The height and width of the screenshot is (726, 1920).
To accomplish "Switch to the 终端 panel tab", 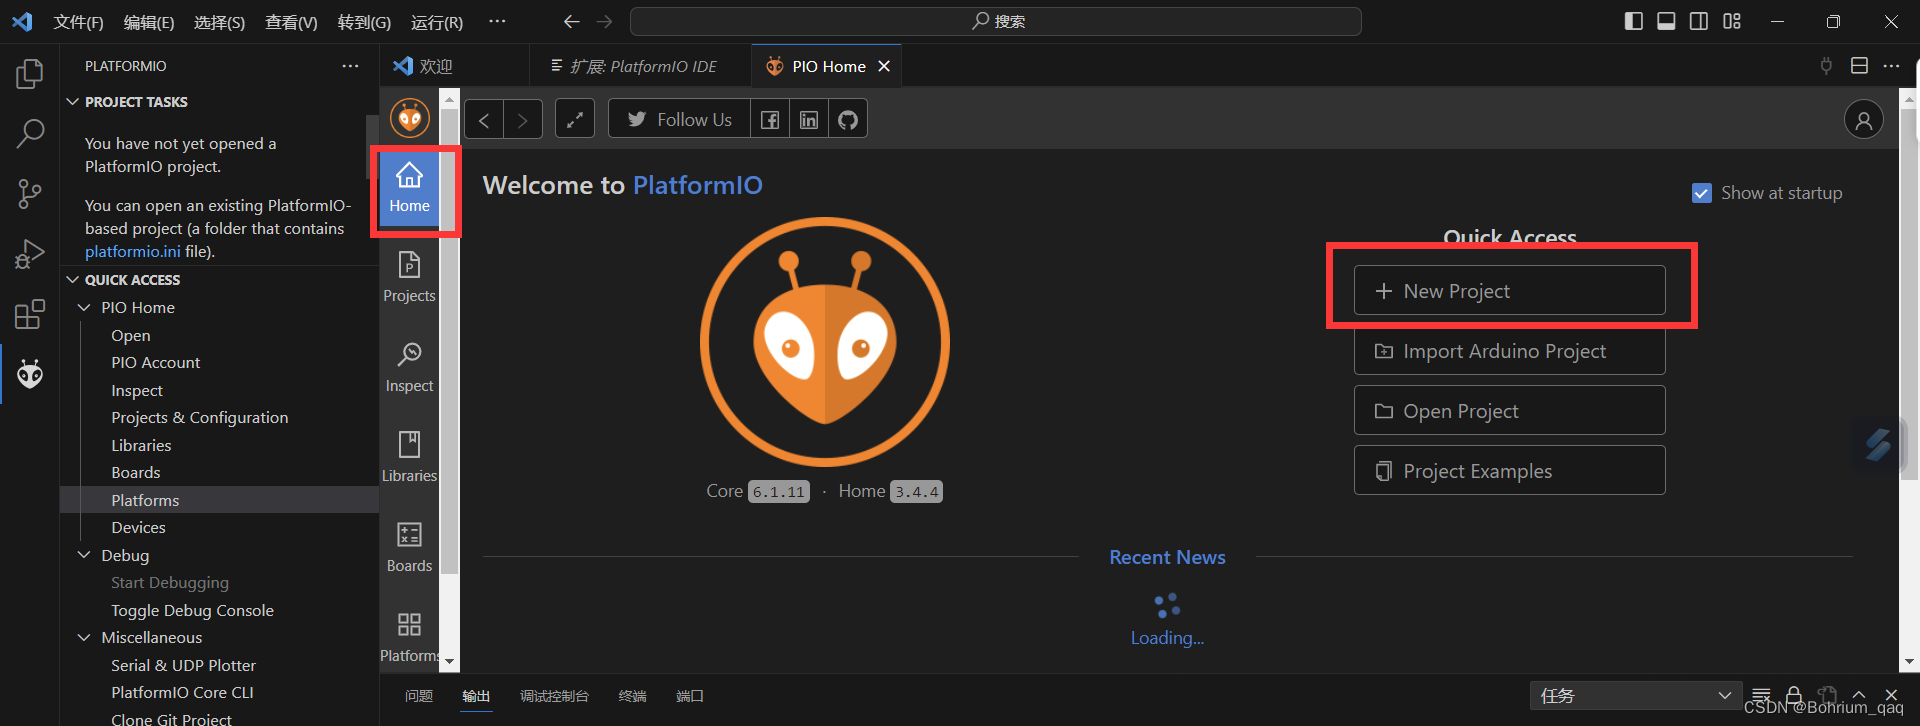I will pos(632,696).
